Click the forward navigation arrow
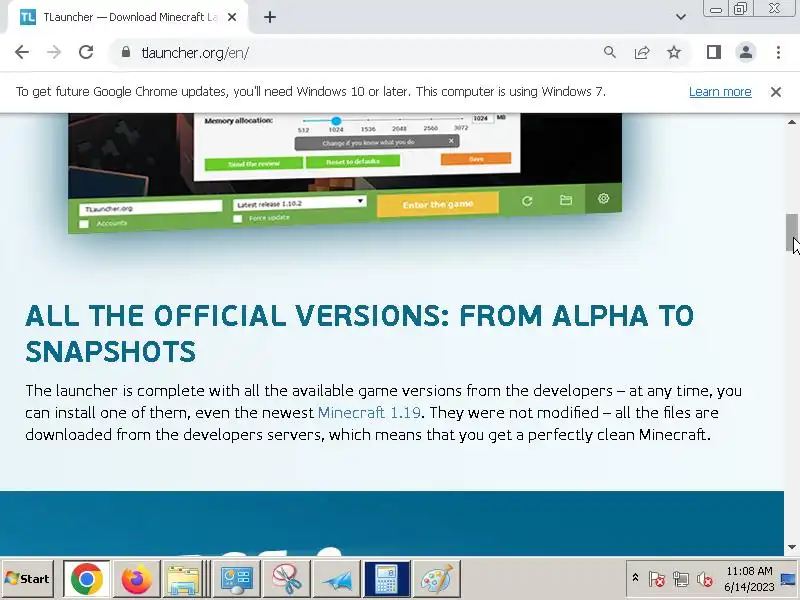 pyautogui.click(x=54, y=52)
